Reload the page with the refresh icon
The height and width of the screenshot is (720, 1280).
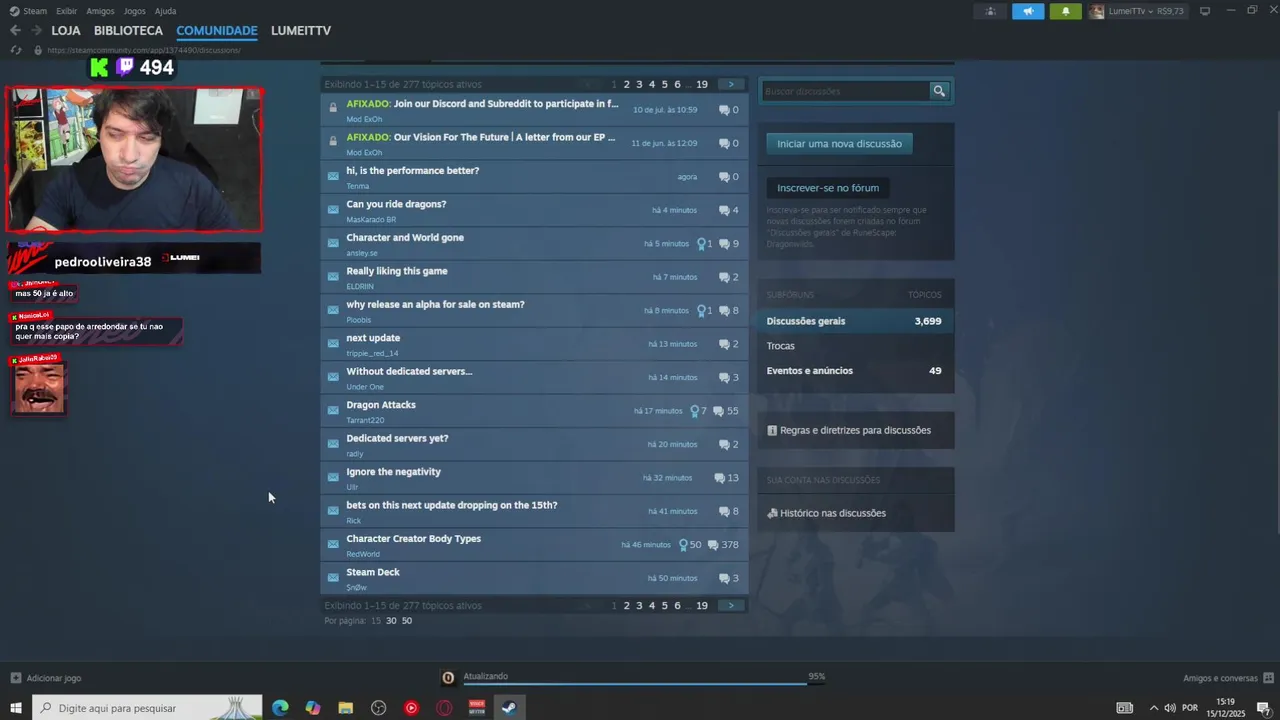(15, 50)
